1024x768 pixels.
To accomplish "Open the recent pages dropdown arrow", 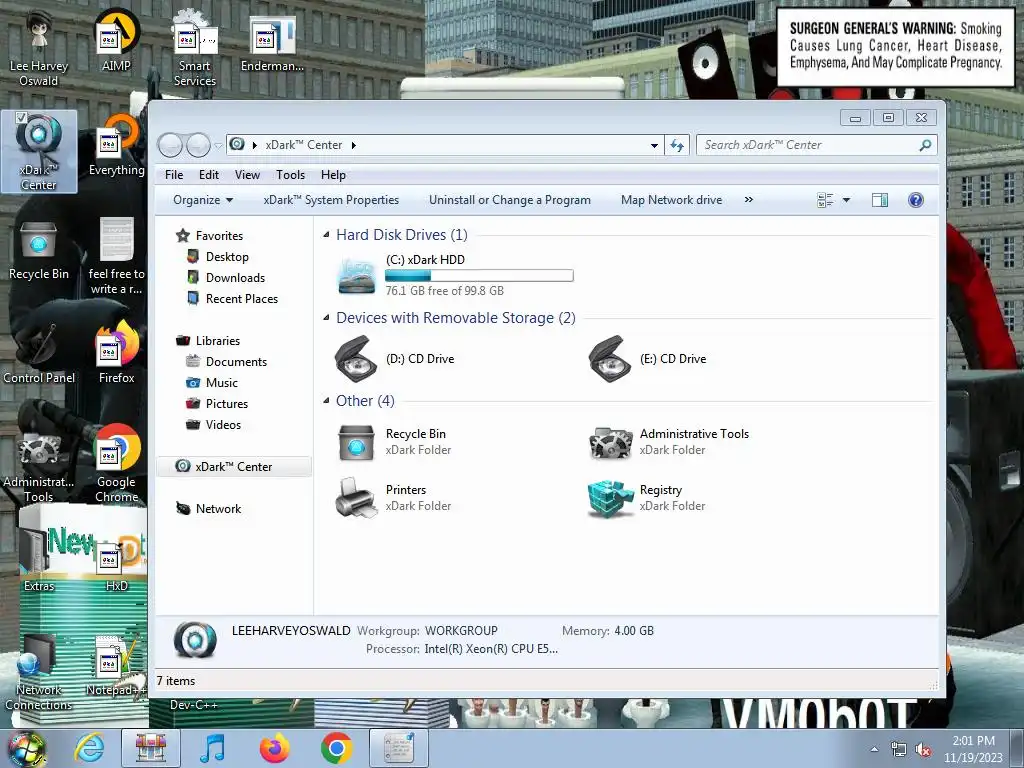I will [218, 146].
